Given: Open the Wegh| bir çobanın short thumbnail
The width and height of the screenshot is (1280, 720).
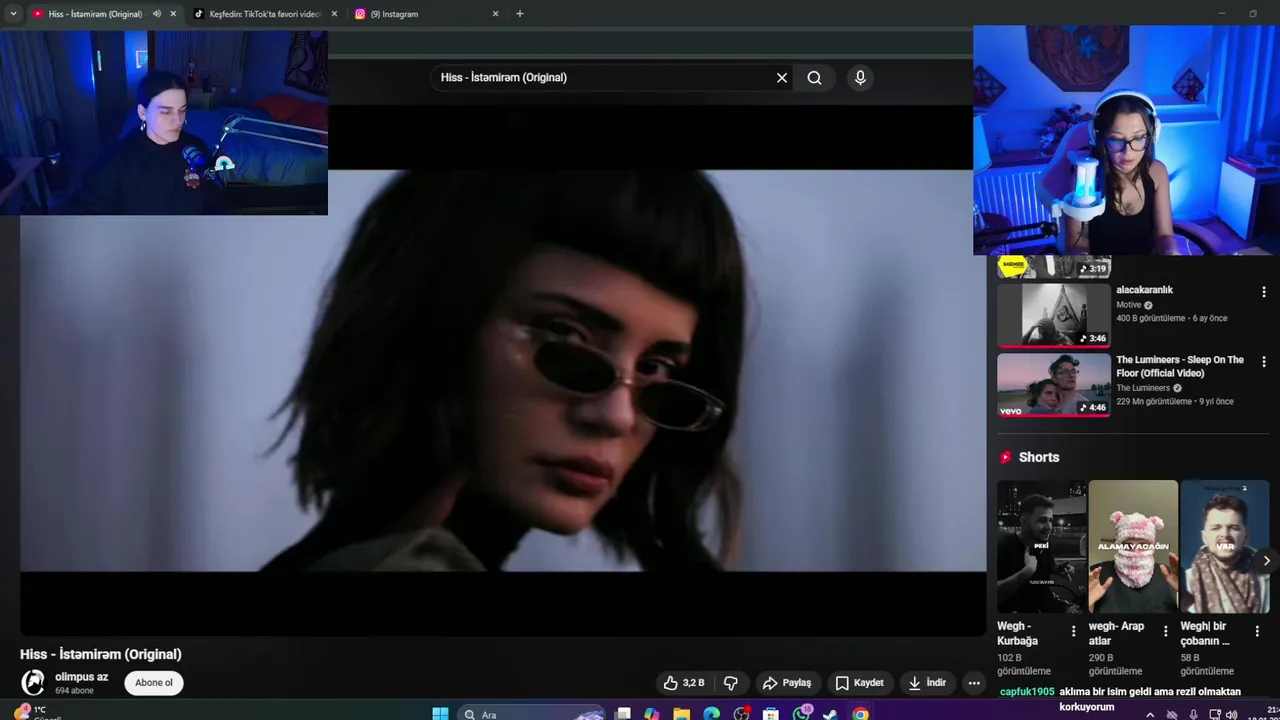Looking at the screenshot, I should [x=1225, y=546].
